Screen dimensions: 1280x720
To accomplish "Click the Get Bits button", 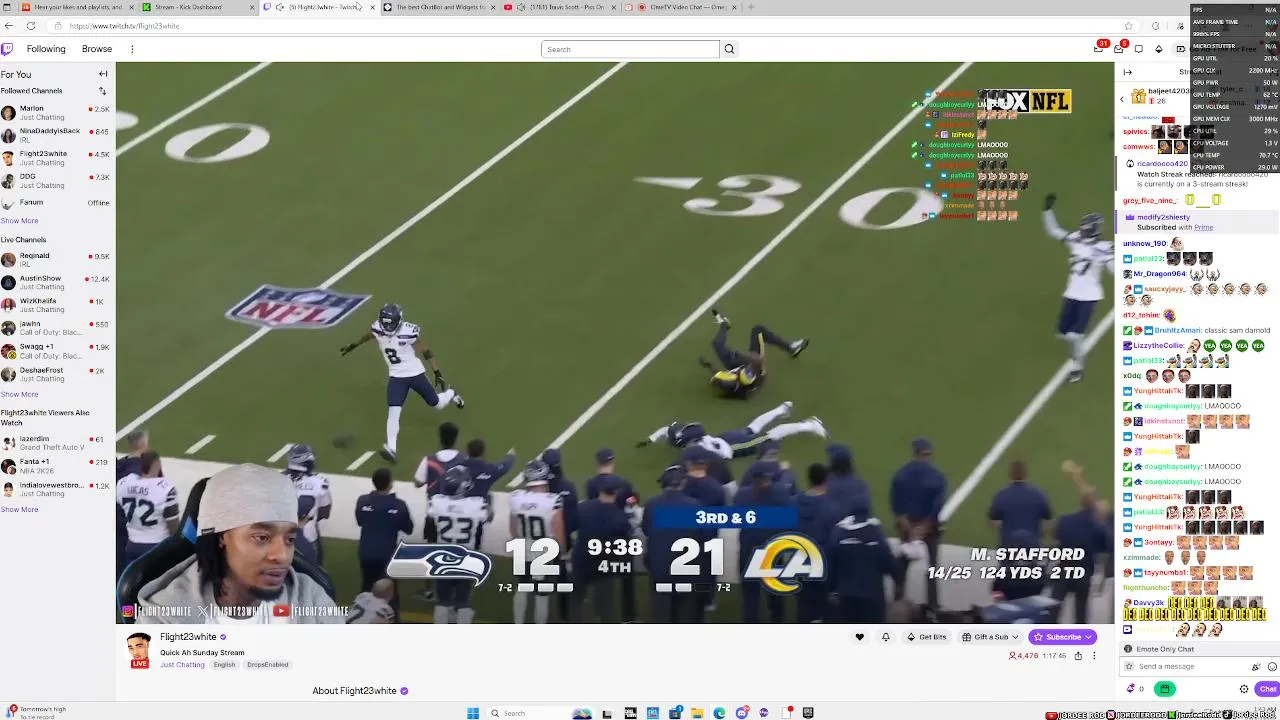I will pos(926,637).
